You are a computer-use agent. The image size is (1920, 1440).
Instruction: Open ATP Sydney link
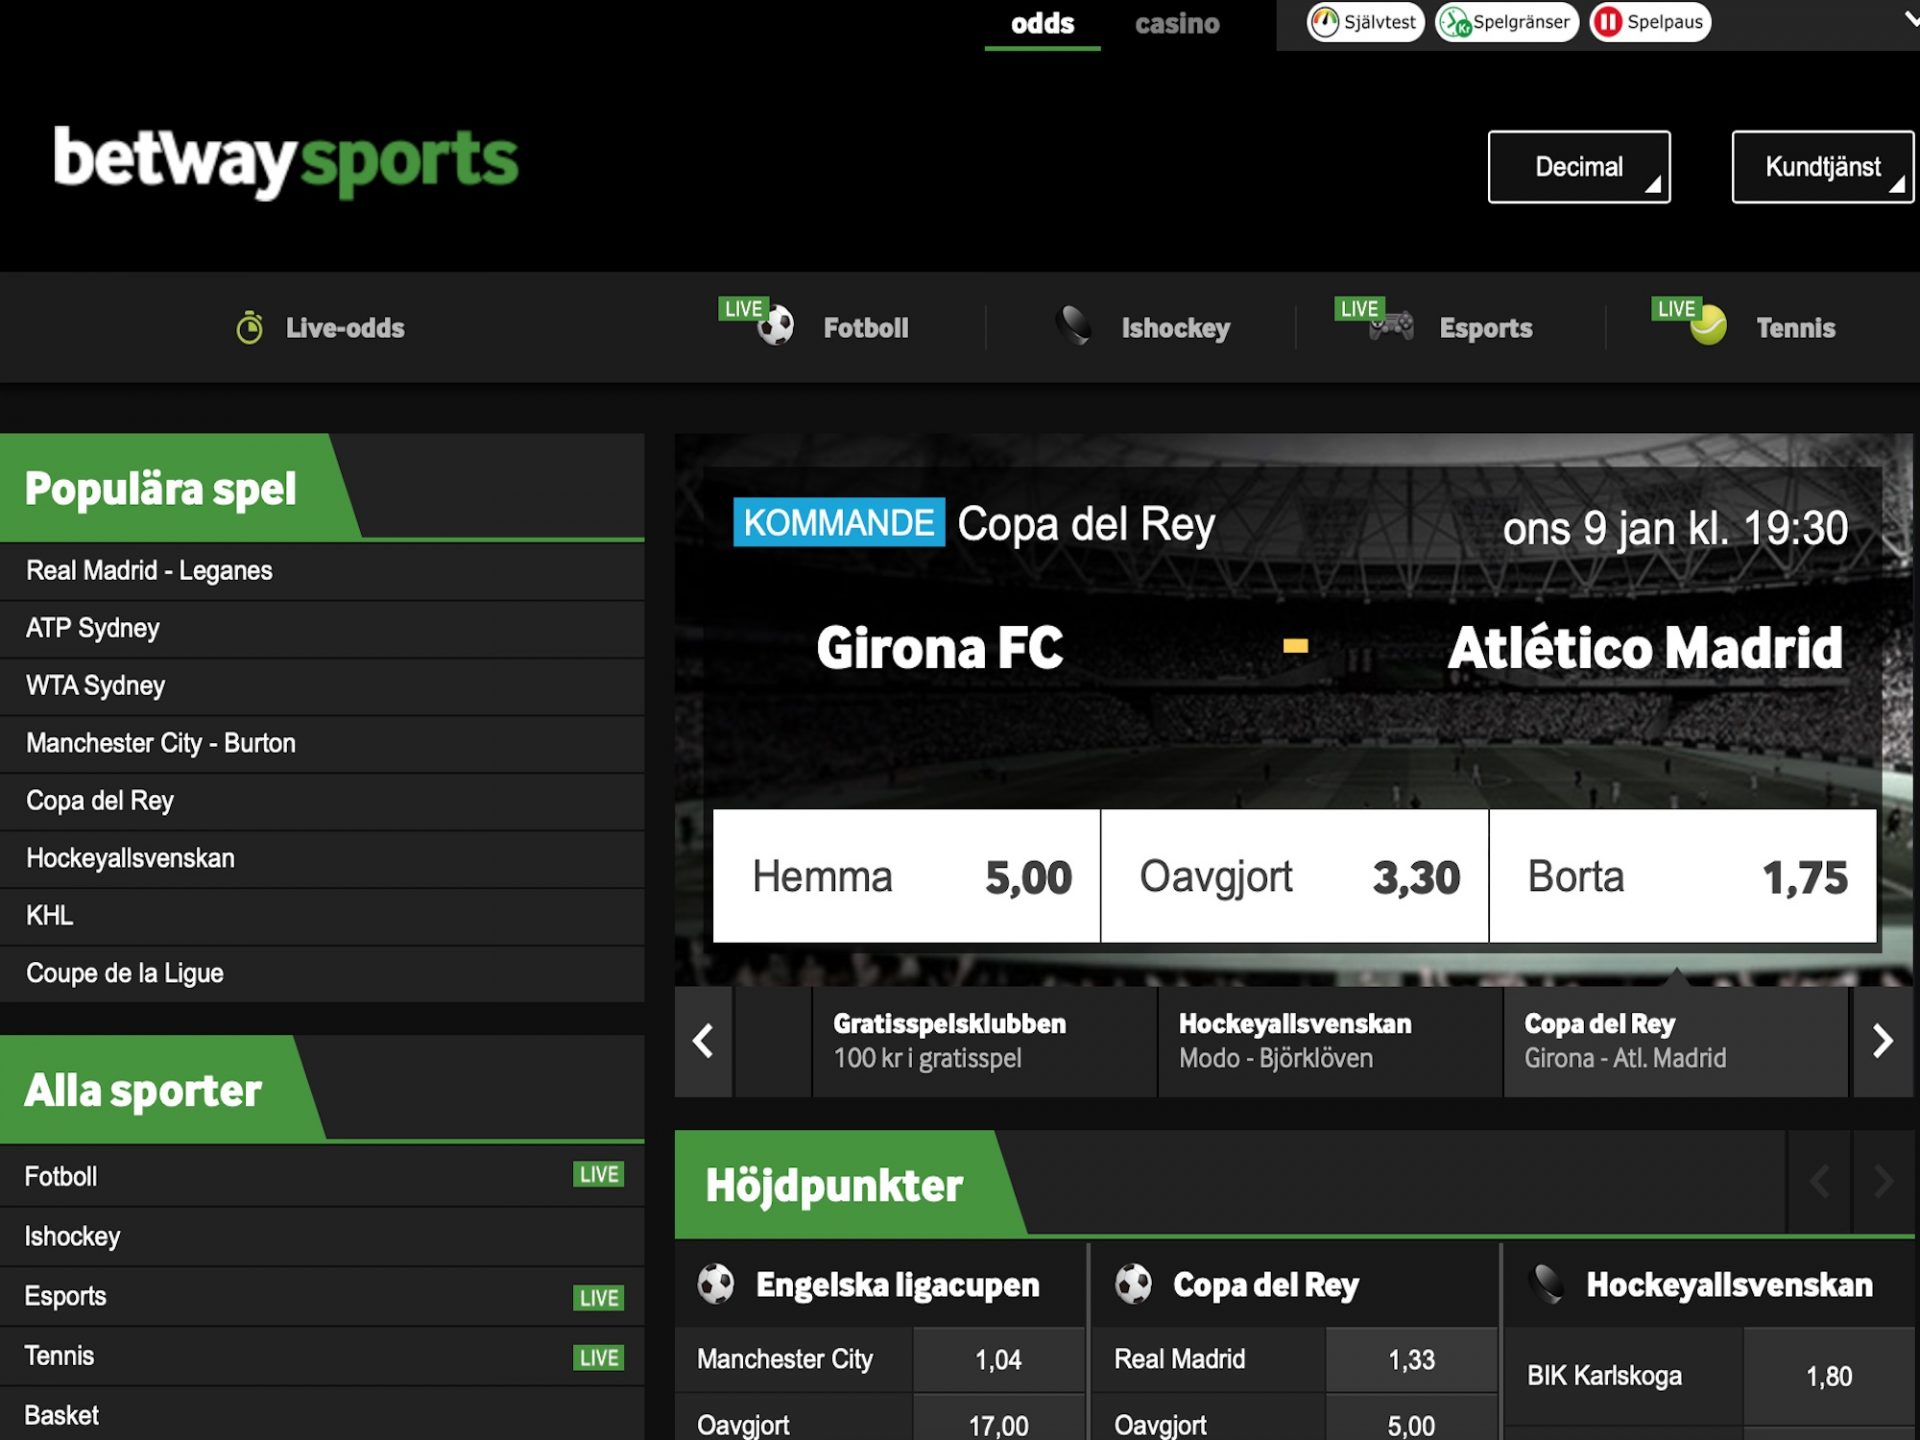(322, 629)
